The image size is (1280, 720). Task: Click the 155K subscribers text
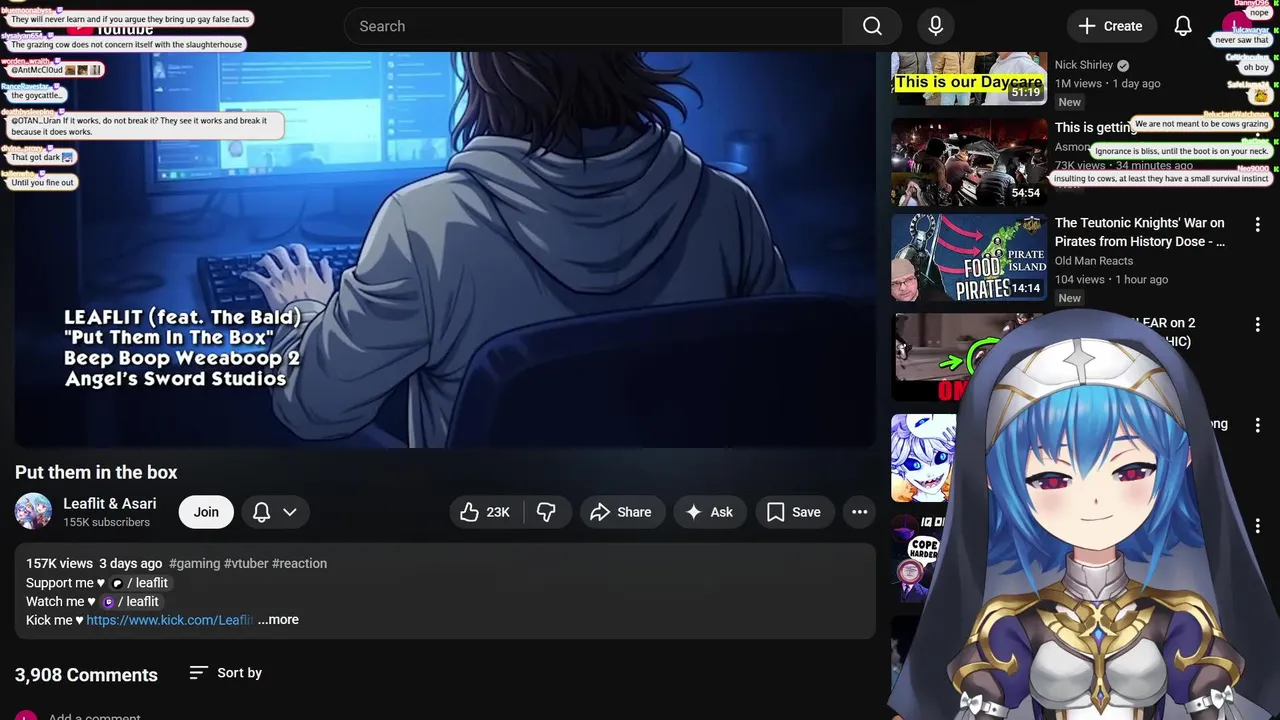click(106, 522)
